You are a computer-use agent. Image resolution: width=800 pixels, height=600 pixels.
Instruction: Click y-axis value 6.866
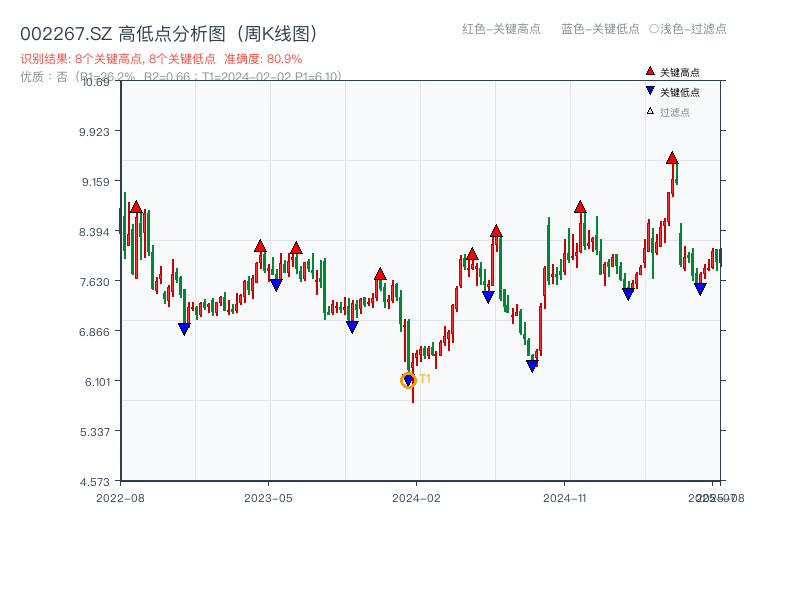(94, 332)
